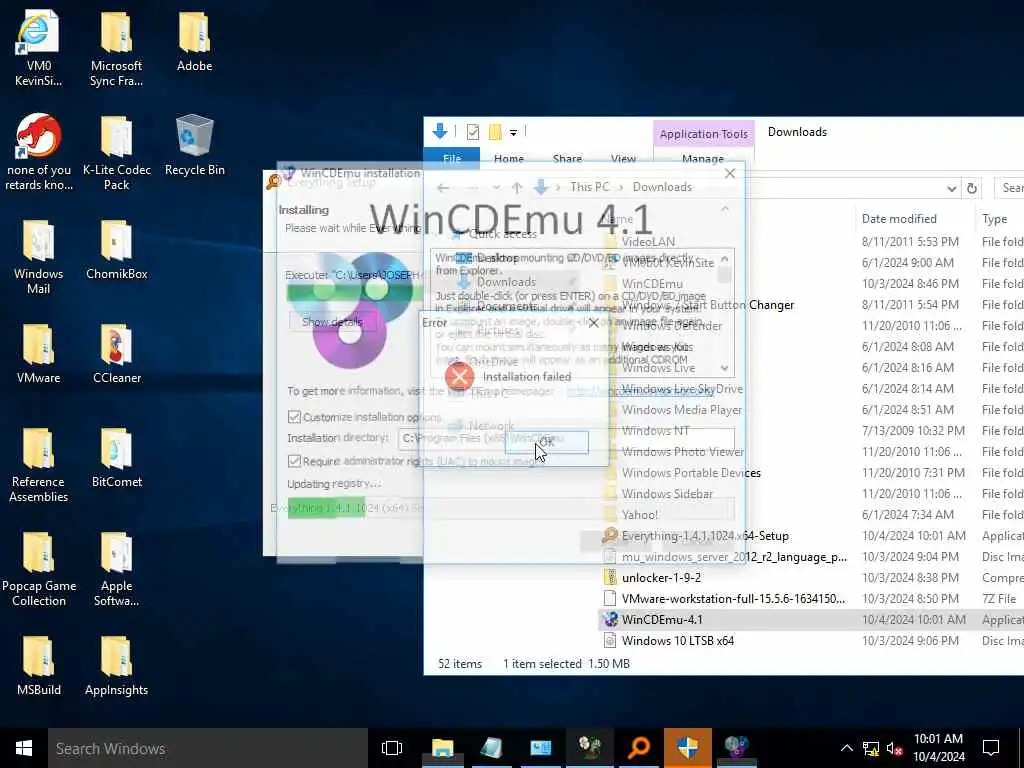Click WinCDEmu-4.1 file's disc icon

coord(610,620)
